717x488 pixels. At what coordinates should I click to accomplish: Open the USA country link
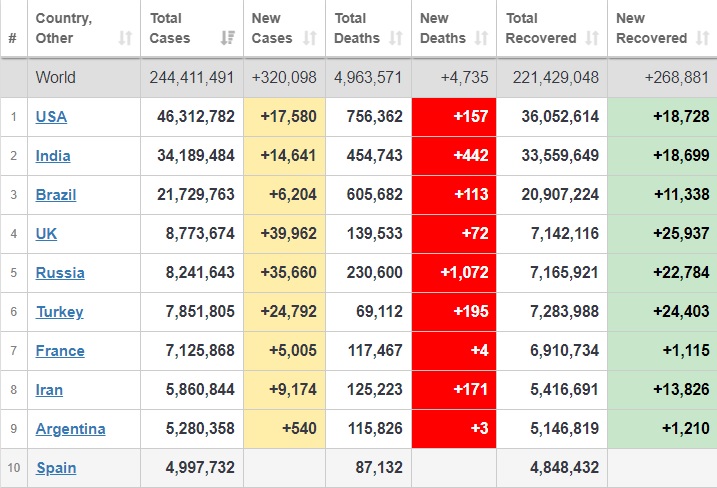pyautogui.click(x=51, y=117)
